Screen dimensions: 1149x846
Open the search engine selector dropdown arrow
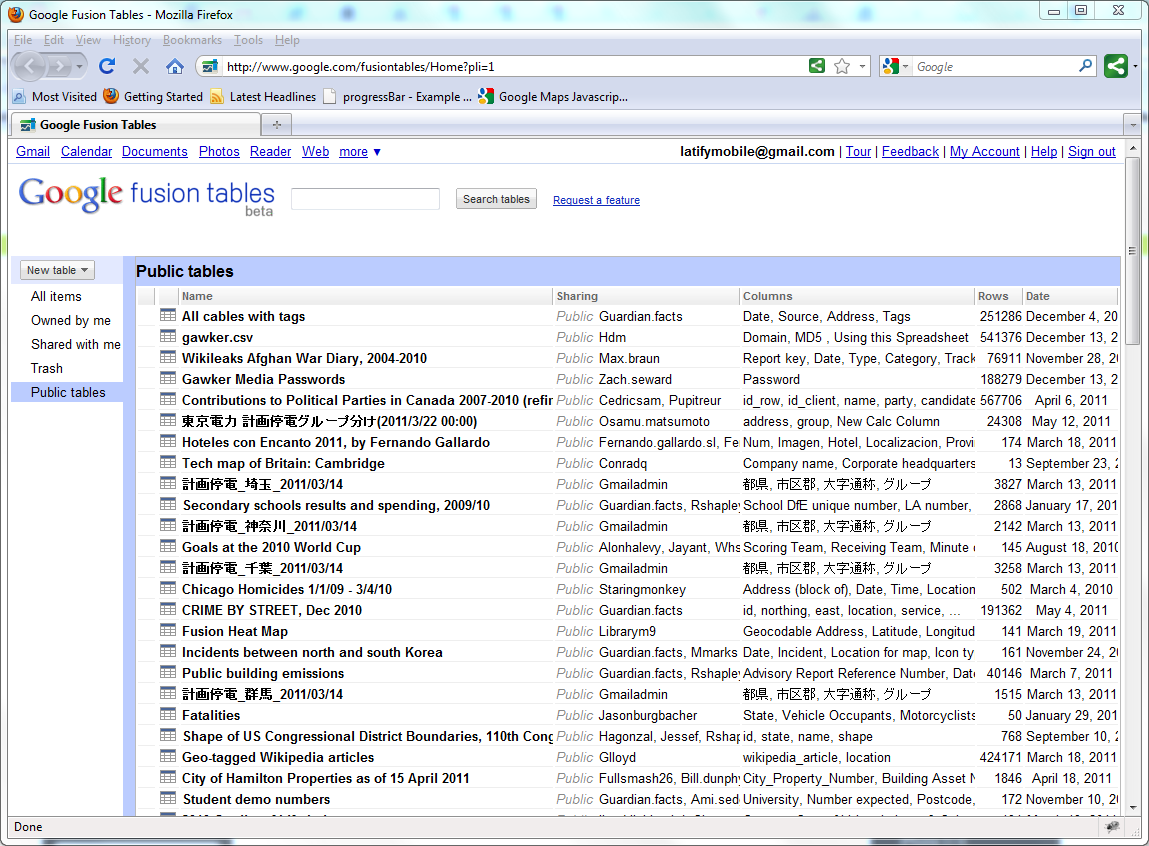click(905, 66)
